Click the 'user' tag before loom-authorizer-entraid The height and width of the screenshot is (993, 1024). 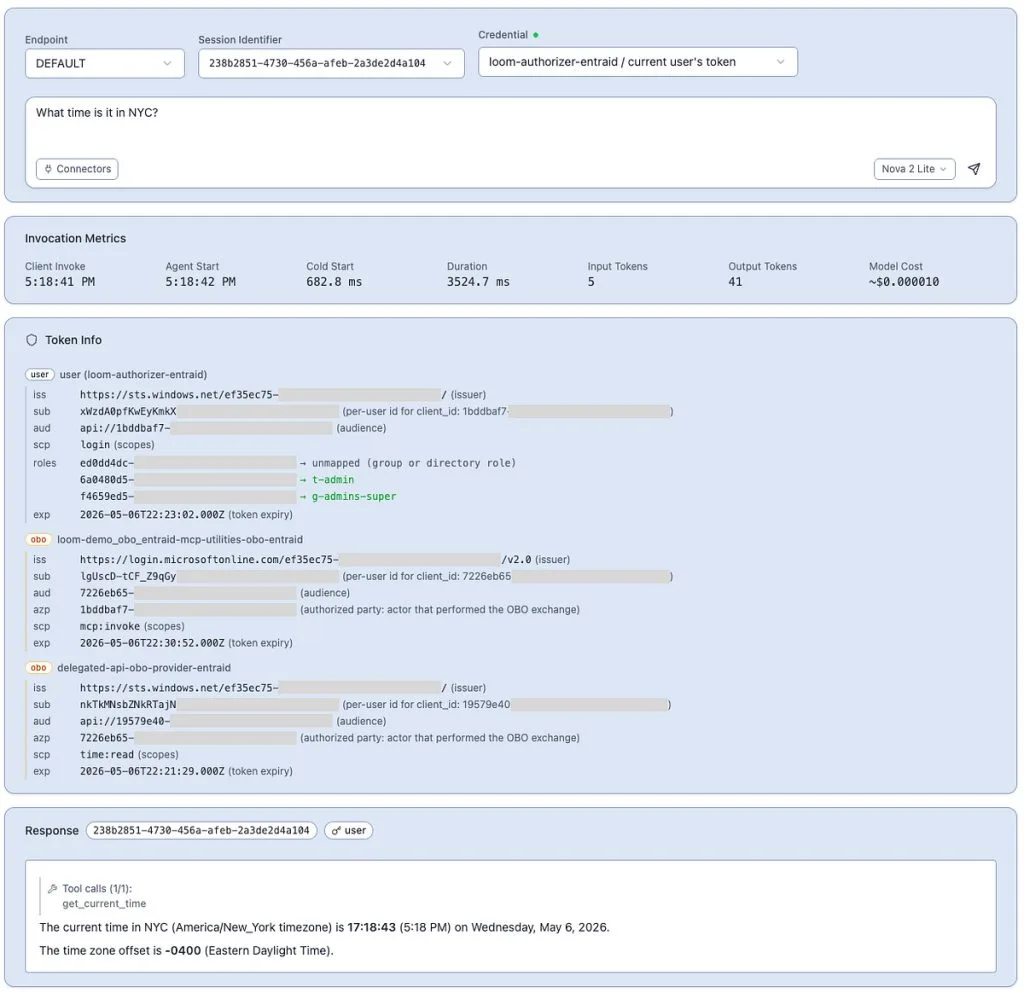pyautogui.click(x=39, y=375)
